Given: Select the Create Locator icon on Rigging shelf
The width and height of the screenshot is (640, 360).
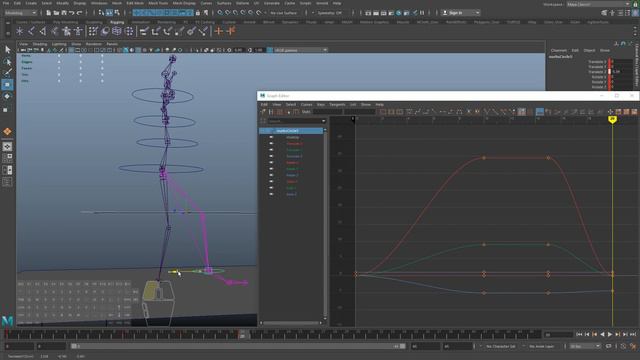Looking at the screenshot, I should pos(20,31).
